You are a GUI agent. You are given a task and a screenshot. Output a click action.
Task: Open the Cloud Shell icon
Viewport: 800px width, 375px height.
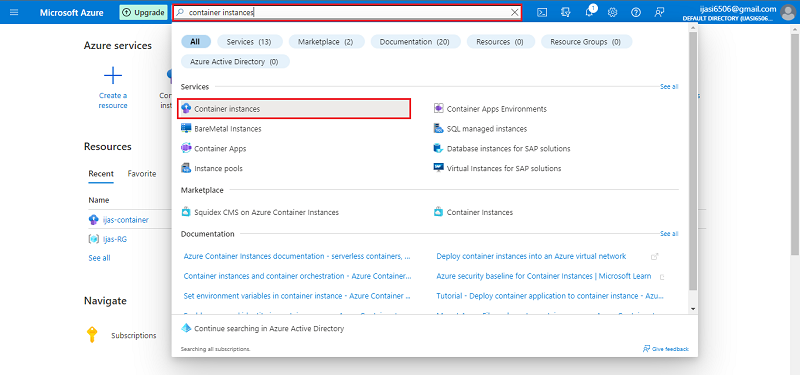pyautogui.click(x=542, y=13)
